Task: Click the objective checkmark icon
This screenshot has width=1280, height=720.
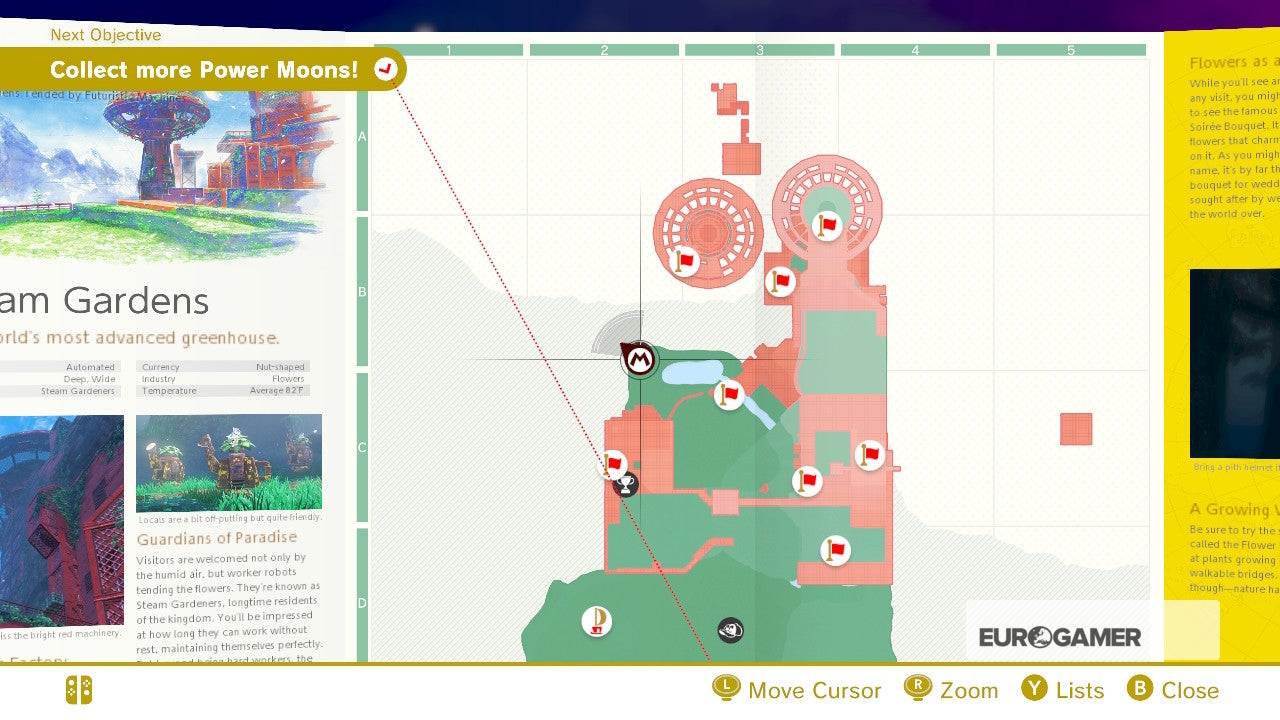Action: (385, 69)
